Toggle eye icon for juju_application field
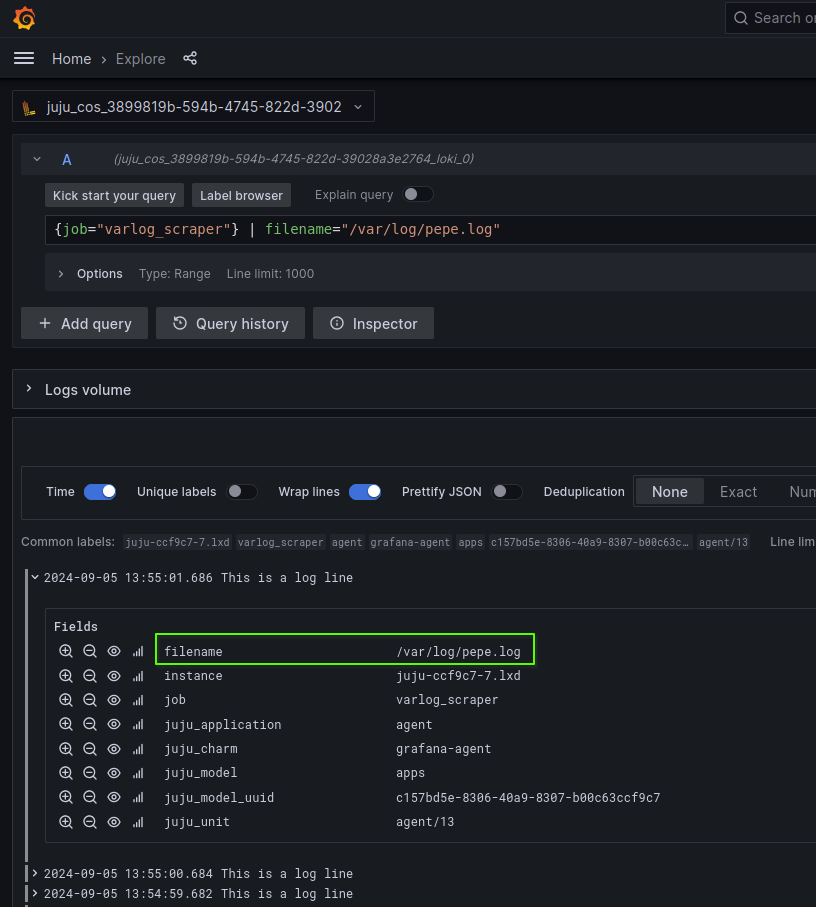816x907 pixels. (x=114, y=725)
